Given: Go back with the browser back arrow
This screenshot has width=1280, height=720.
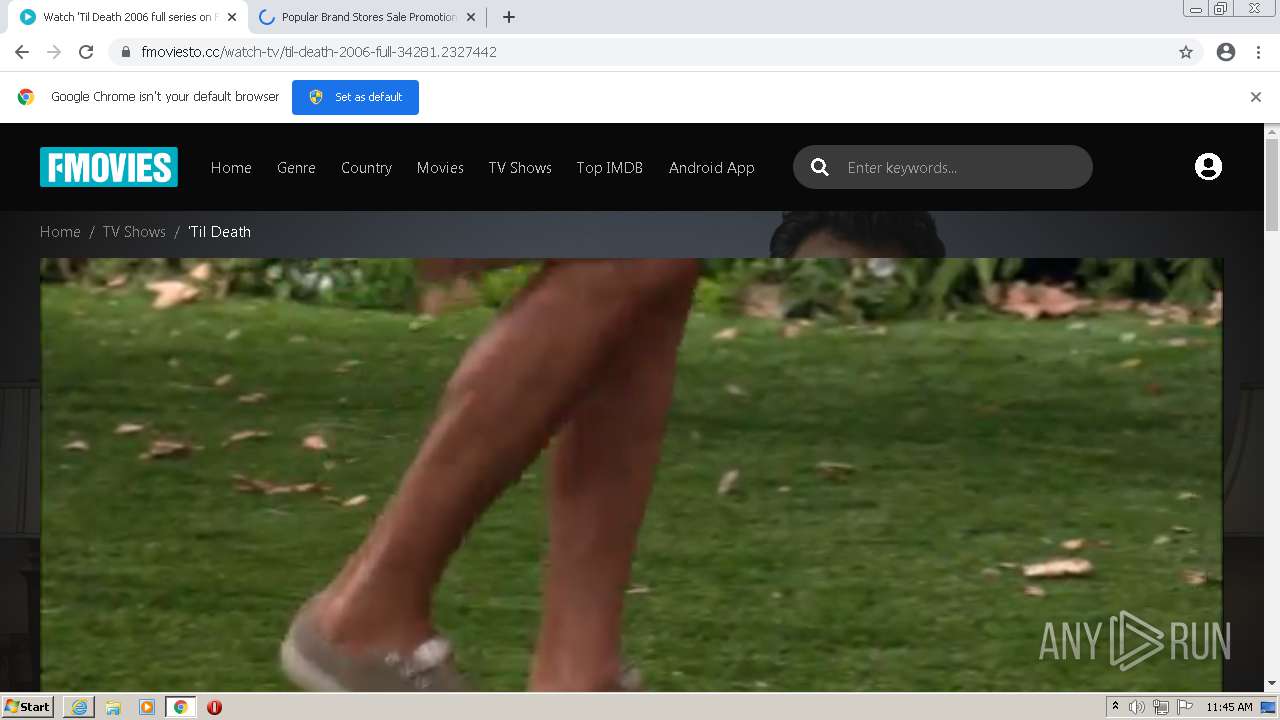Looking at the screenshot, I should [x=22, y=52].
